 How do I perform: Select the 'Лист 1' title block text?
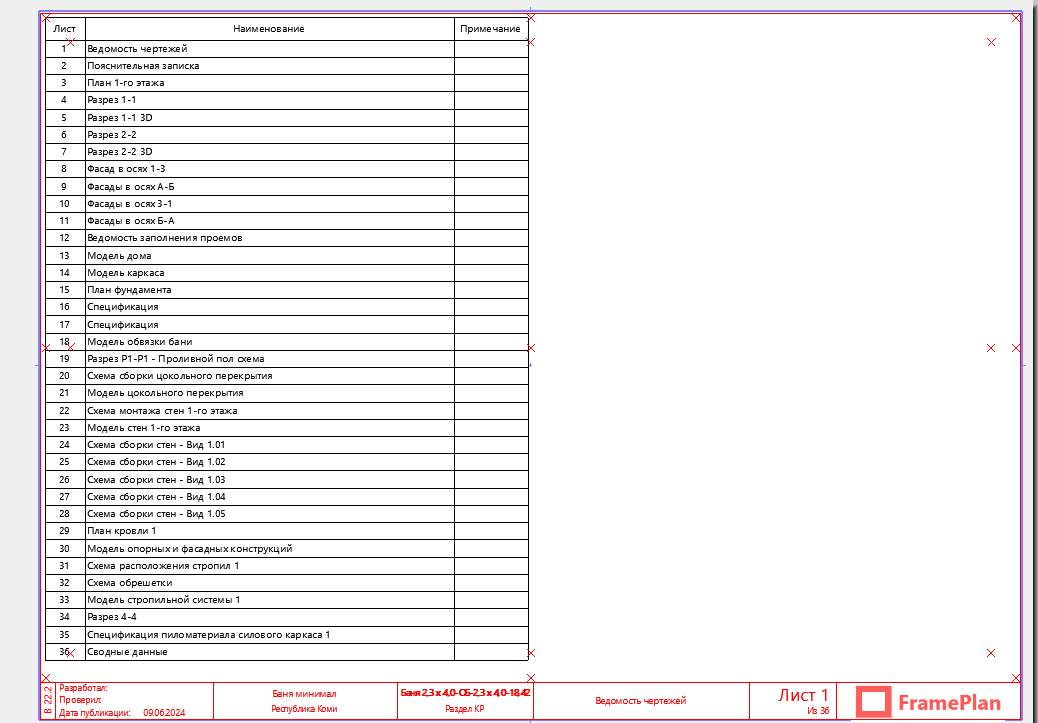[804, 695]
